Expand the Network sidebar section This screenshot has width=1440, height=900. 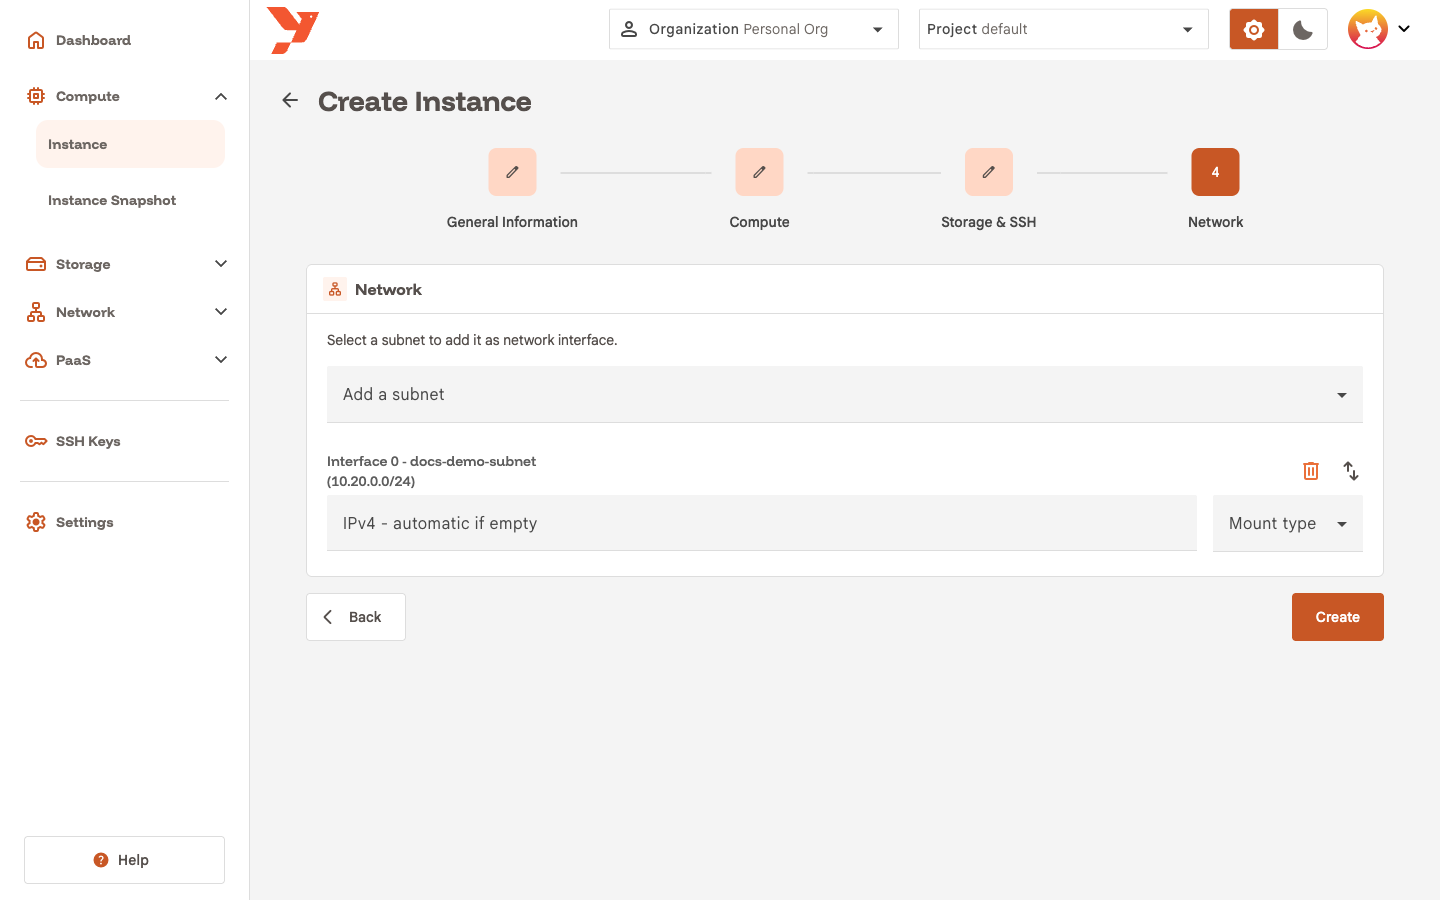click(221, 312)
